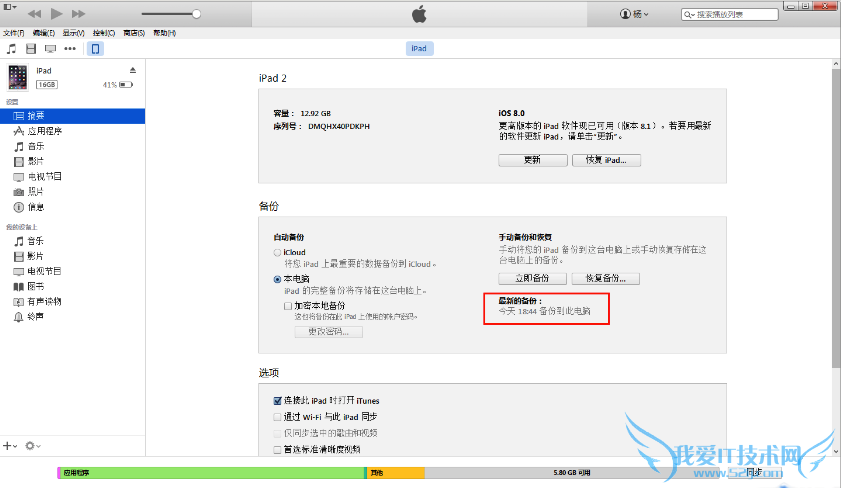Click the 5.80 GB 可用 free space label
The height and width of the screenshot is (488, 841).
click(x=572, y=472)
